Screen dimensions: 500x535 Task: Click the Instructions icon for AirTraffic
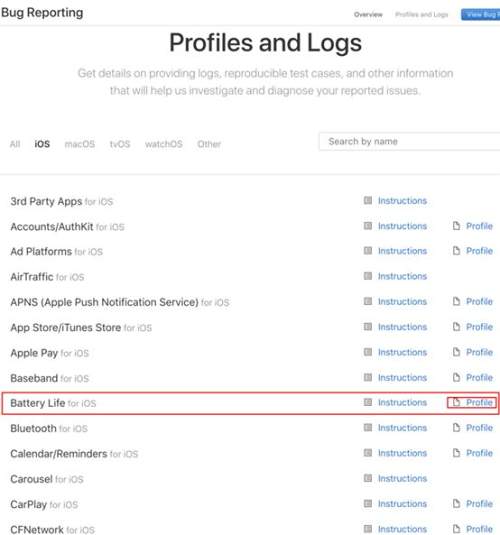point(368,276)
